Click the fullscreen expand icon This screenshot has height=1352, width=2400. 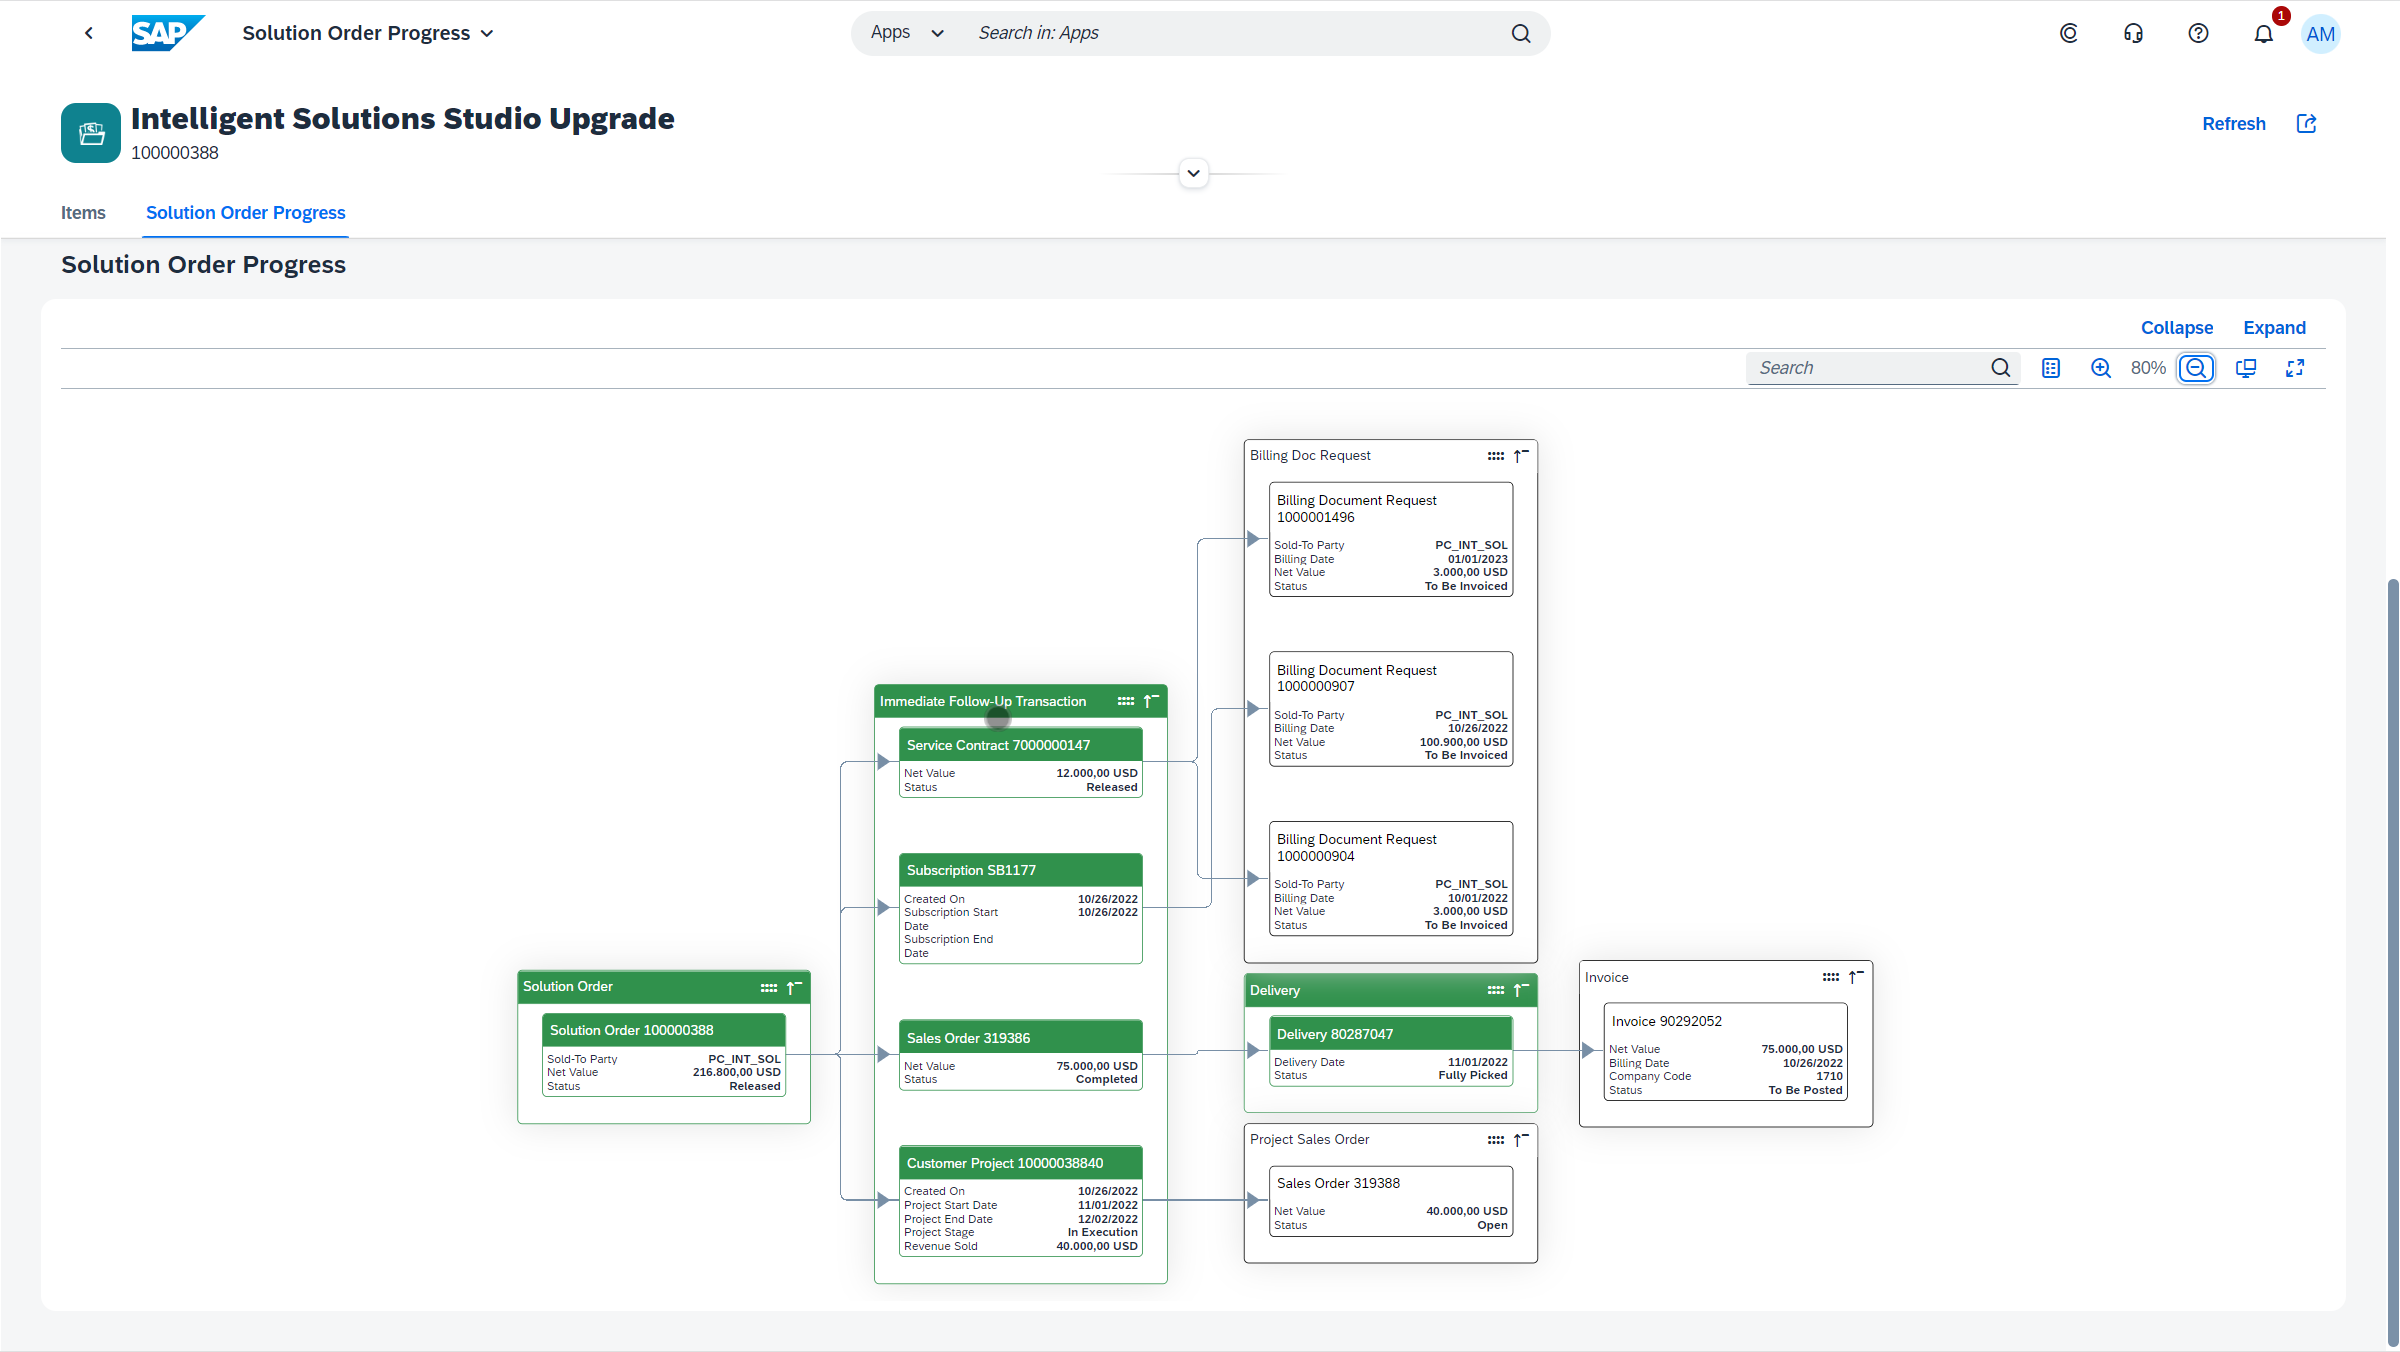pyautogui.click(x=2296, y=368)
